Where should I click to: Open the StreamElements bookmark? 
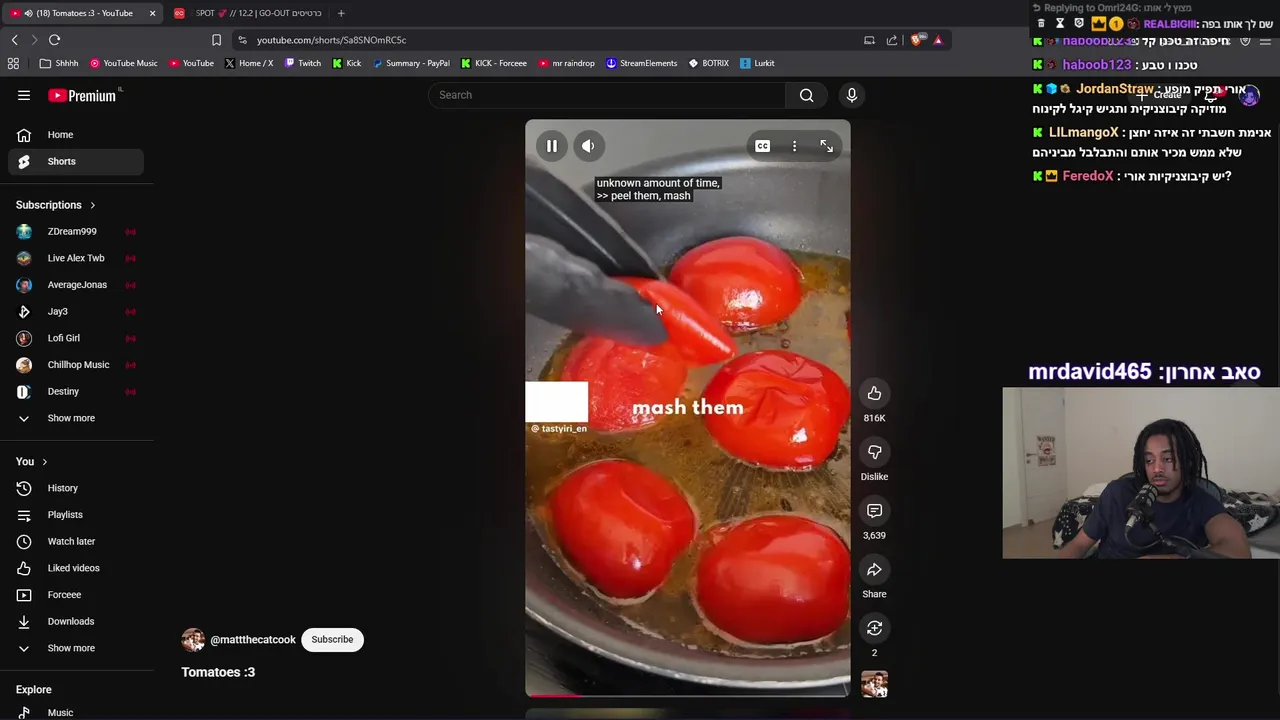641,63
